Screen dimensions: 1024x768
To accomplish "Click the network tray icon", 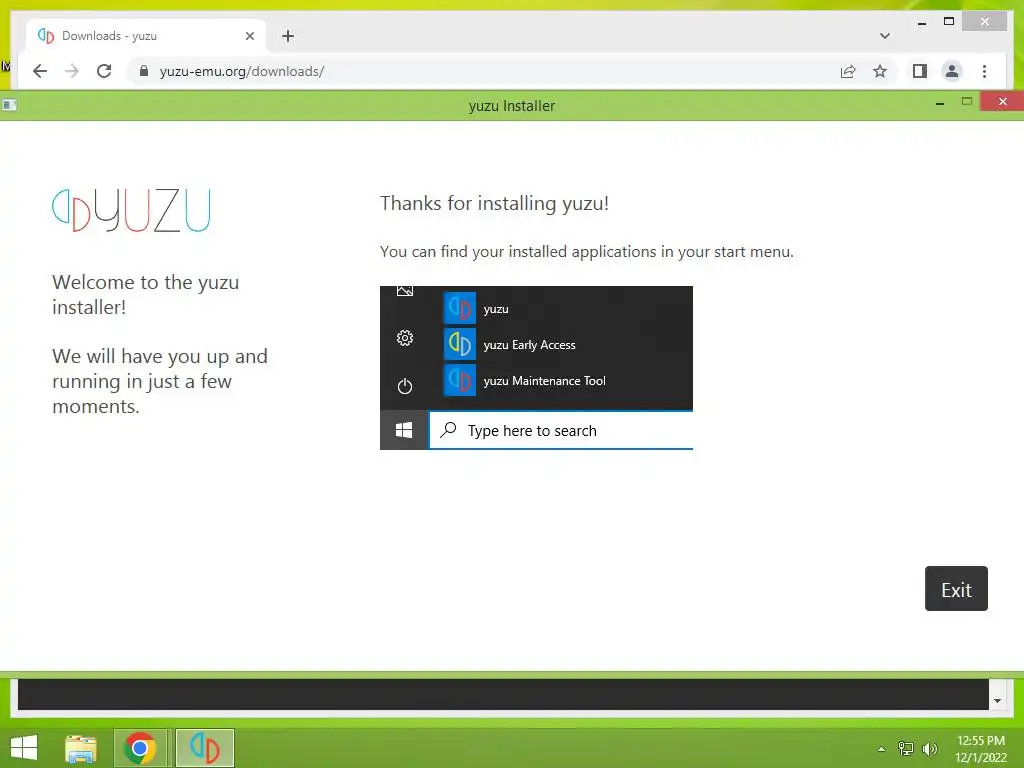I will 906,749.
